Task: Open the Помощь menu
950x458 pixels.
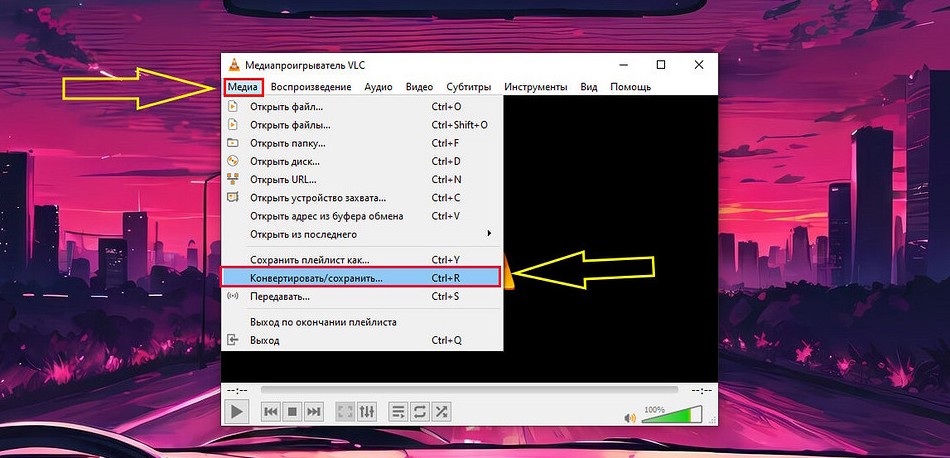Action: click(x=630, y=87)
